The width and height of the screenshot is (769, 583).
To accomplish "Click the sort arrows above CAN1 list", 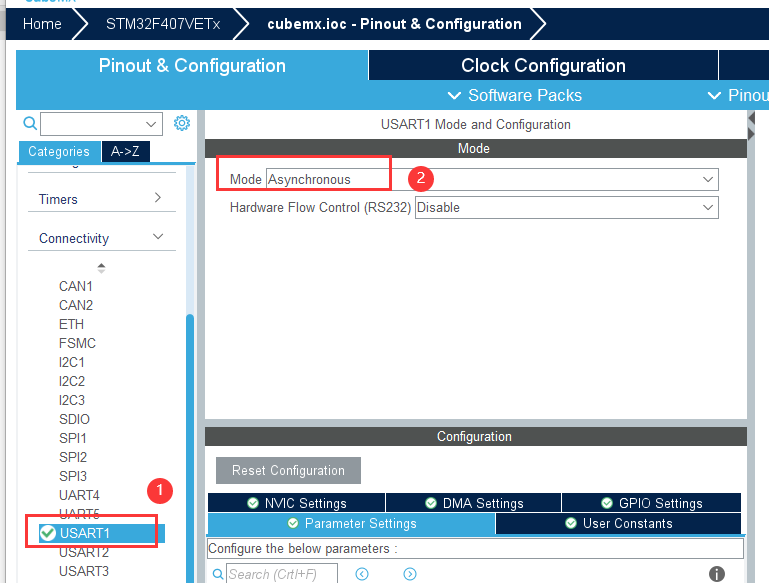I will click(x=101, y=268).
